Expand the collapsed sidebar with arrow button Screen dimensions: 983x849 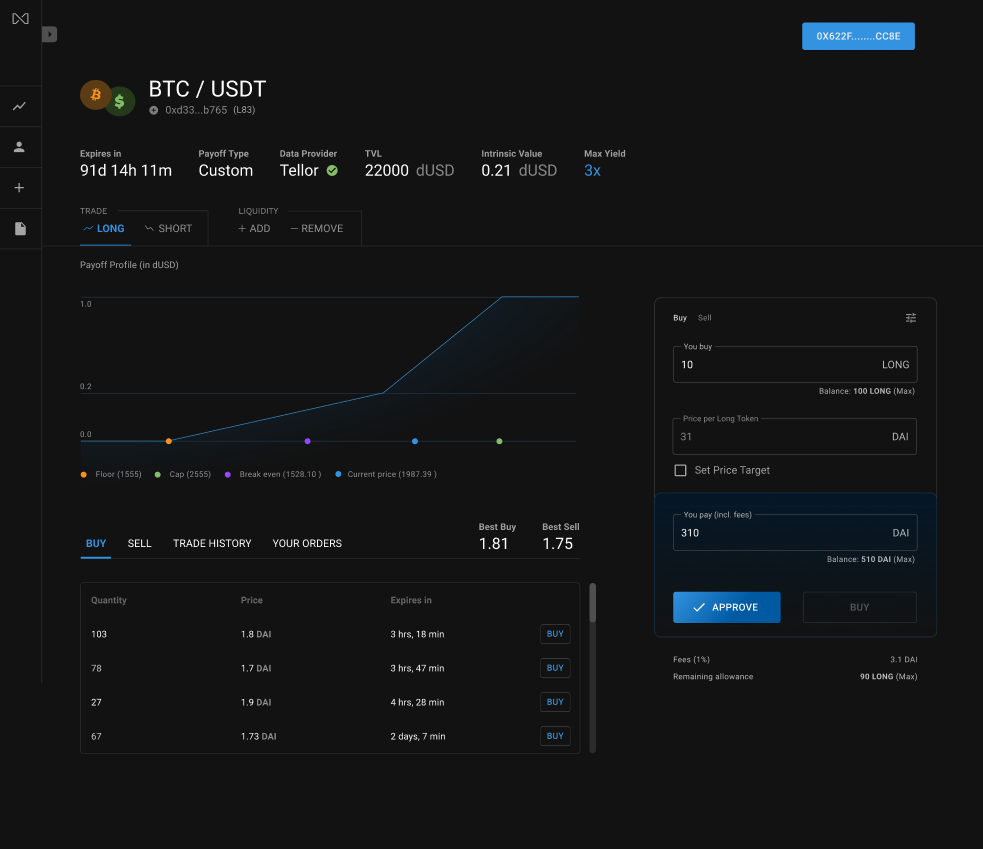coord(50,35)
